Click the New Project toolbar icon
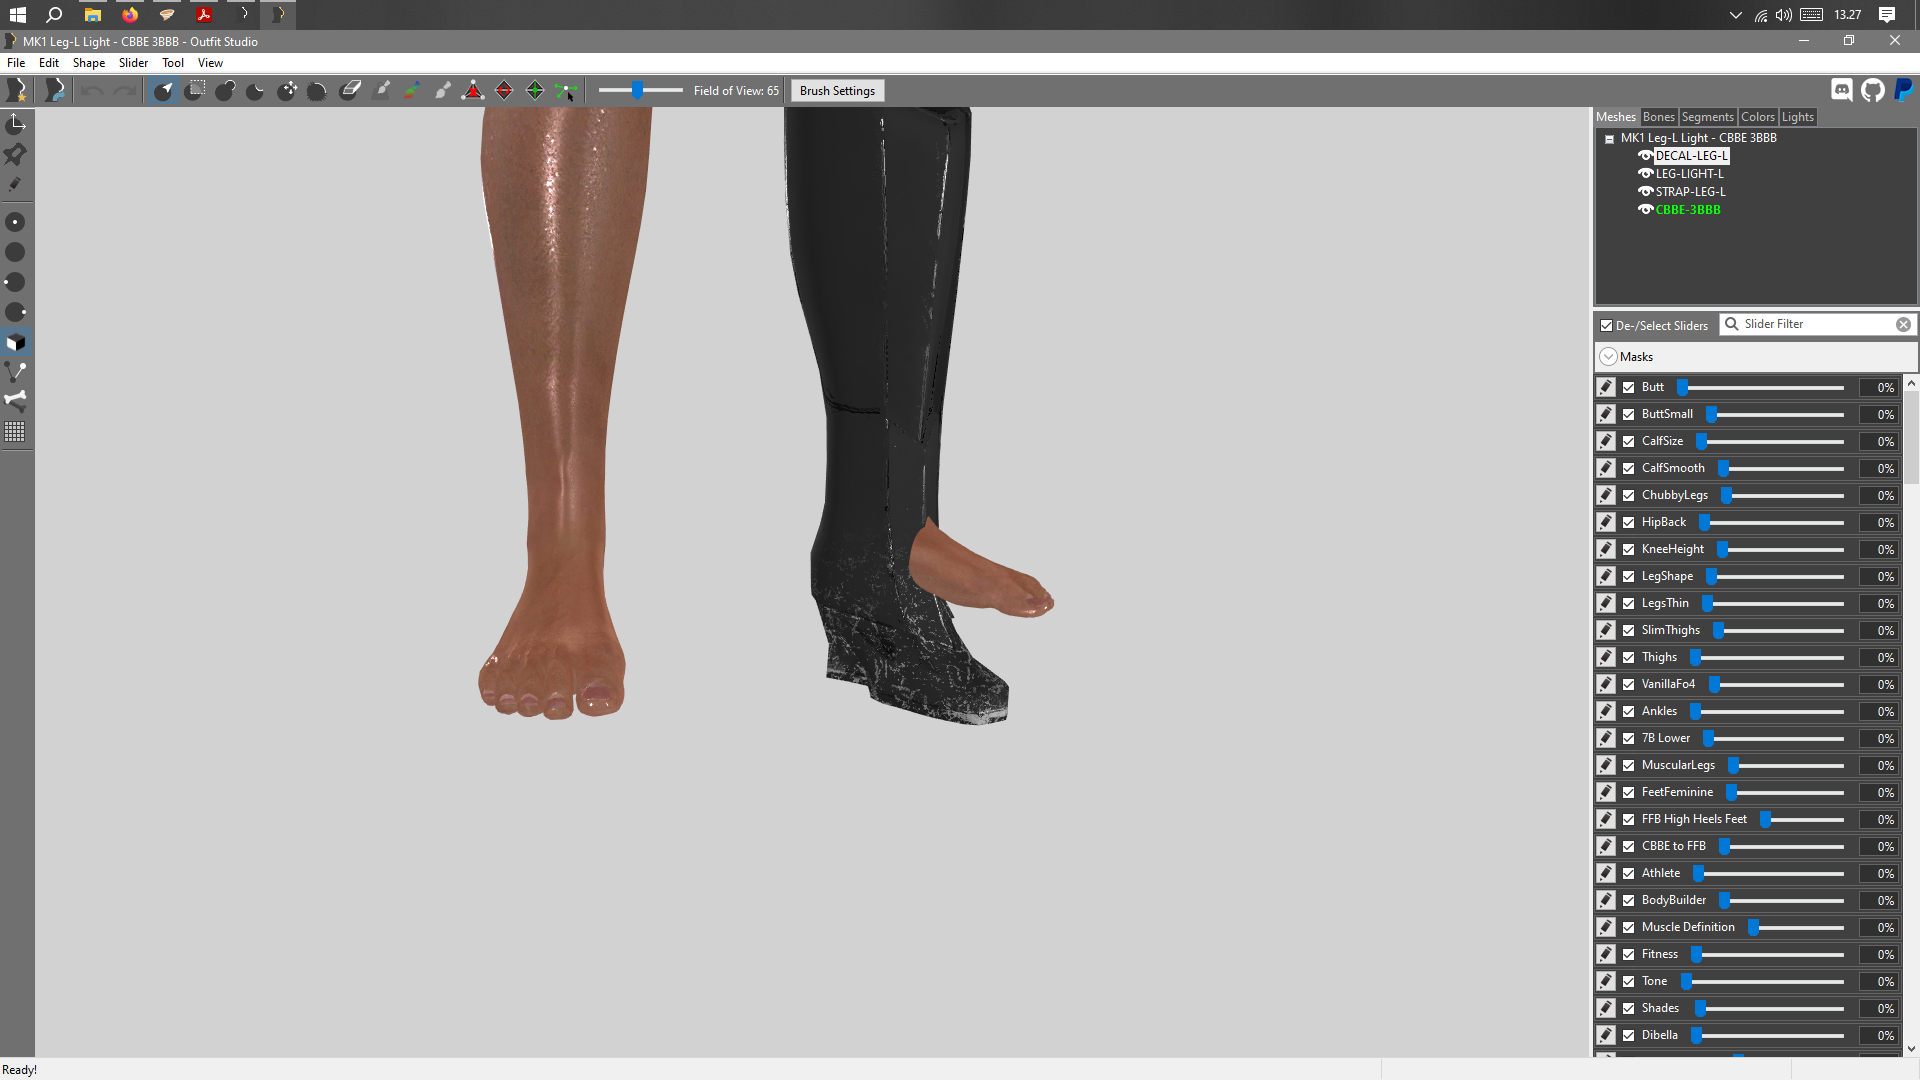The width and height of the screenshot is (1920, 1080). [17, 91]
